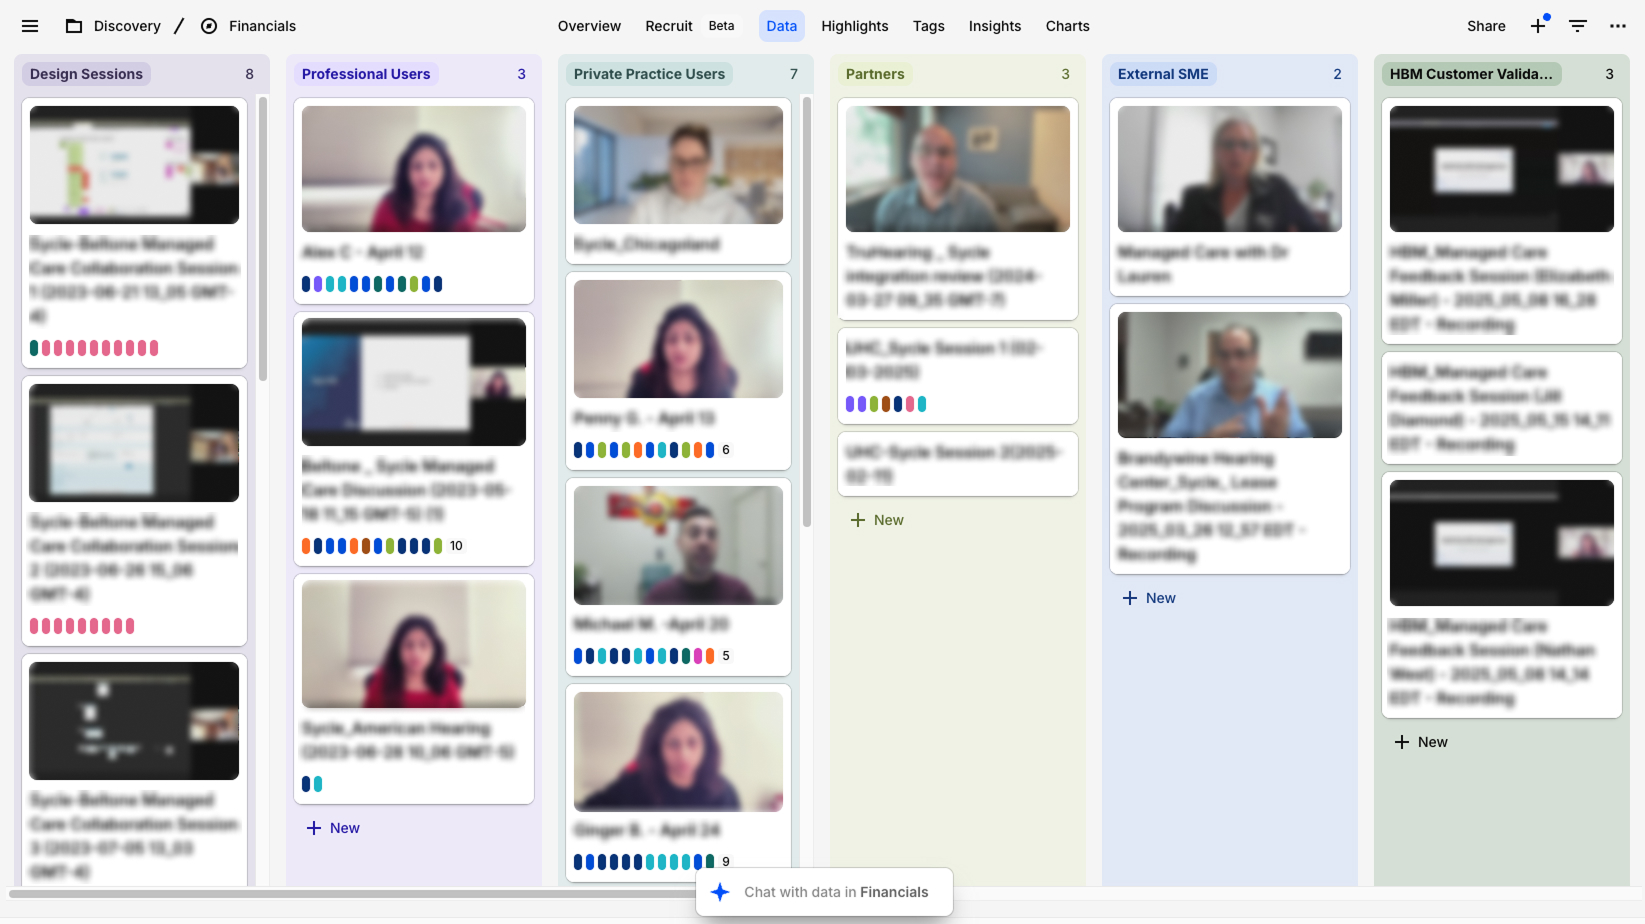Open the filter lines icon
Viewport: 1645px width, 924px height.
(x=1578, y=26)
